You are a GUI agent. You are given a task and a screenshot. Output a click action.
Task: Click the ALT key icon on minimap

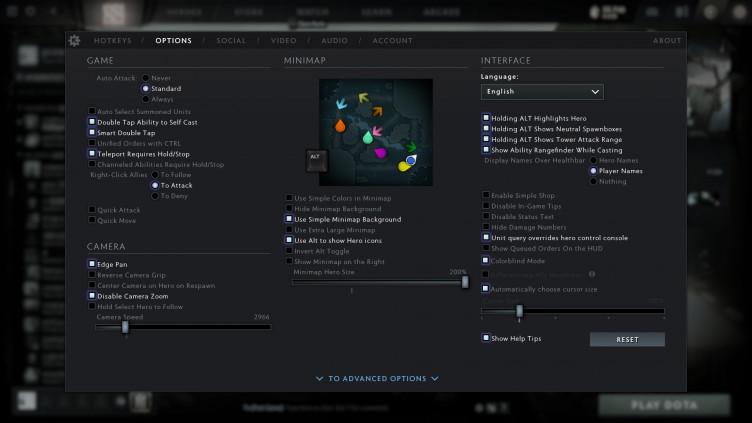coord(316,157)
